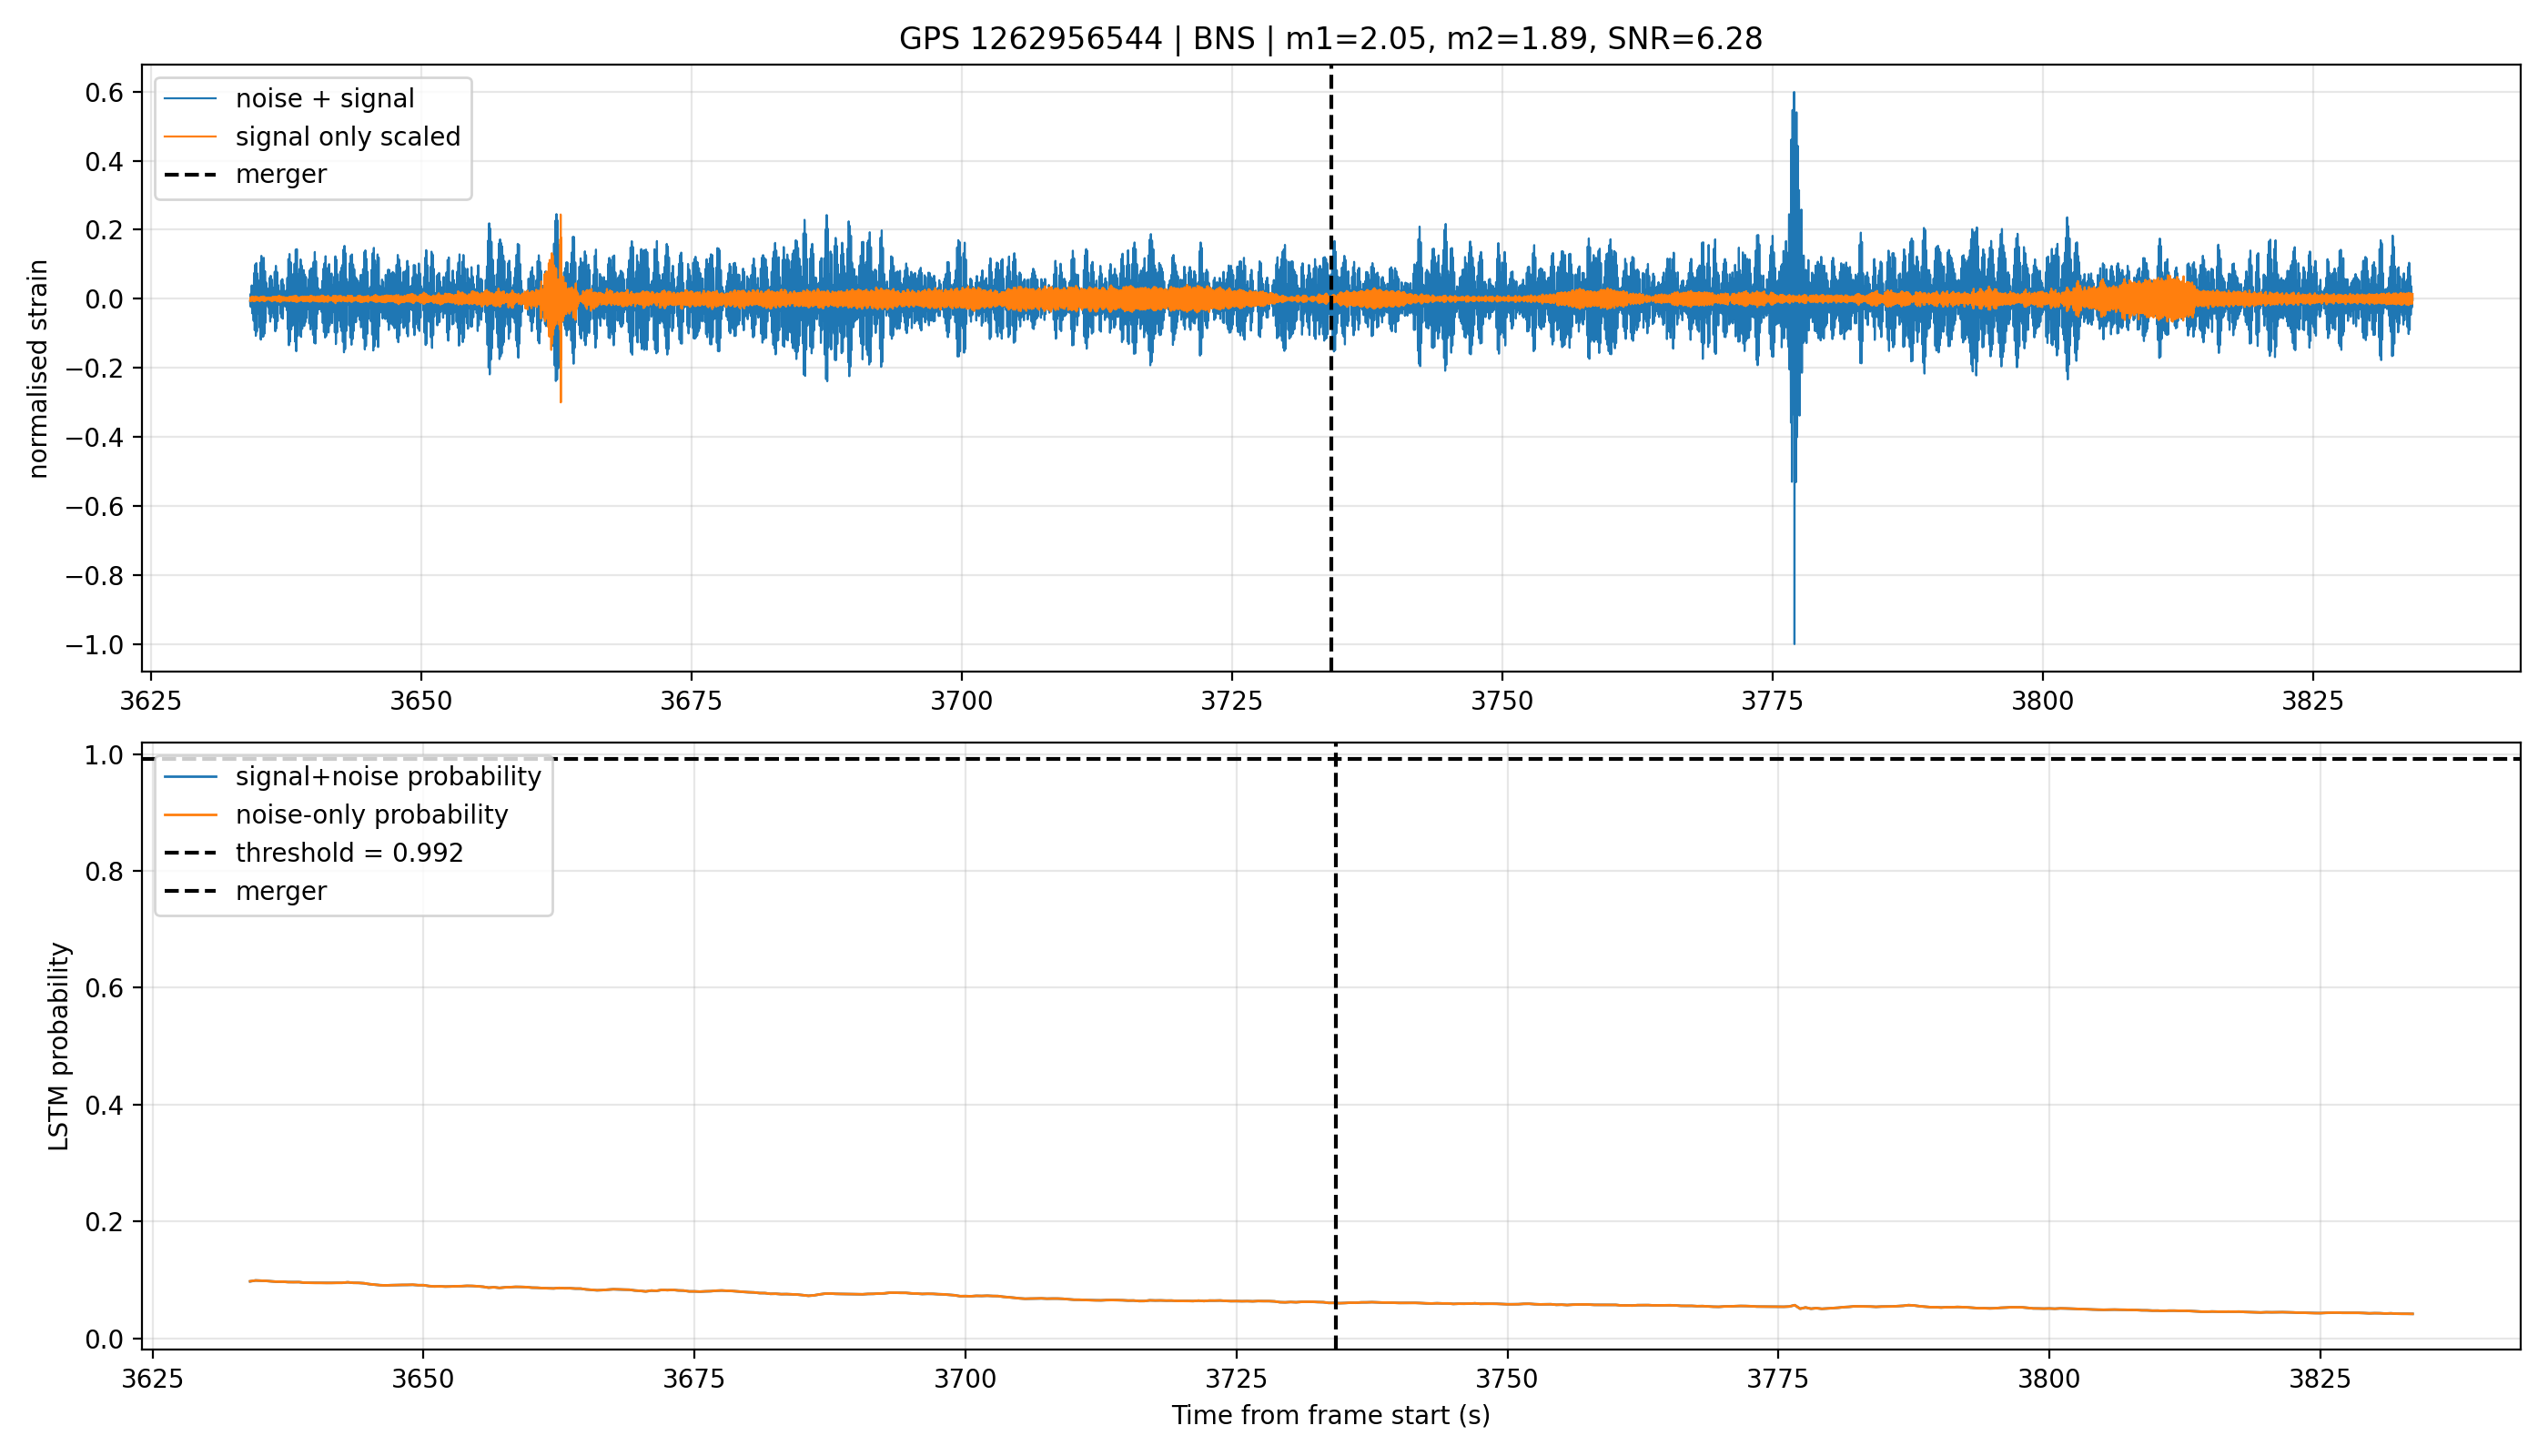
Task: Click the −1.0 tick label on strain axis
Action: coord(99,645)
